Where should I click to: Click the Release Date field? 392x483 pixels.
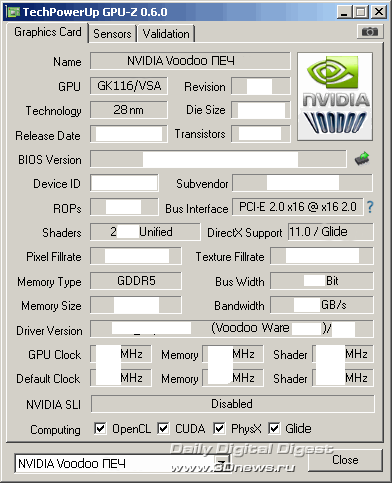point(129,134)
